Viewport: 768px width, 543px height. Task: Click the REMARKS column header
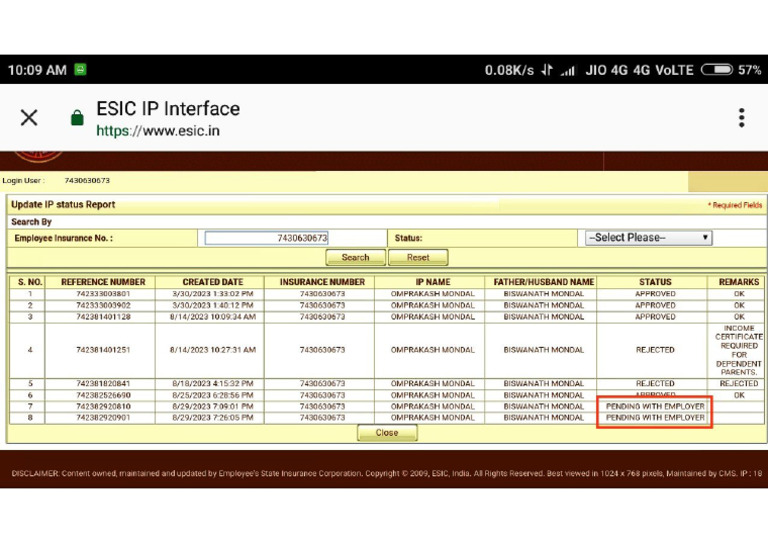(x=739, y=282)
